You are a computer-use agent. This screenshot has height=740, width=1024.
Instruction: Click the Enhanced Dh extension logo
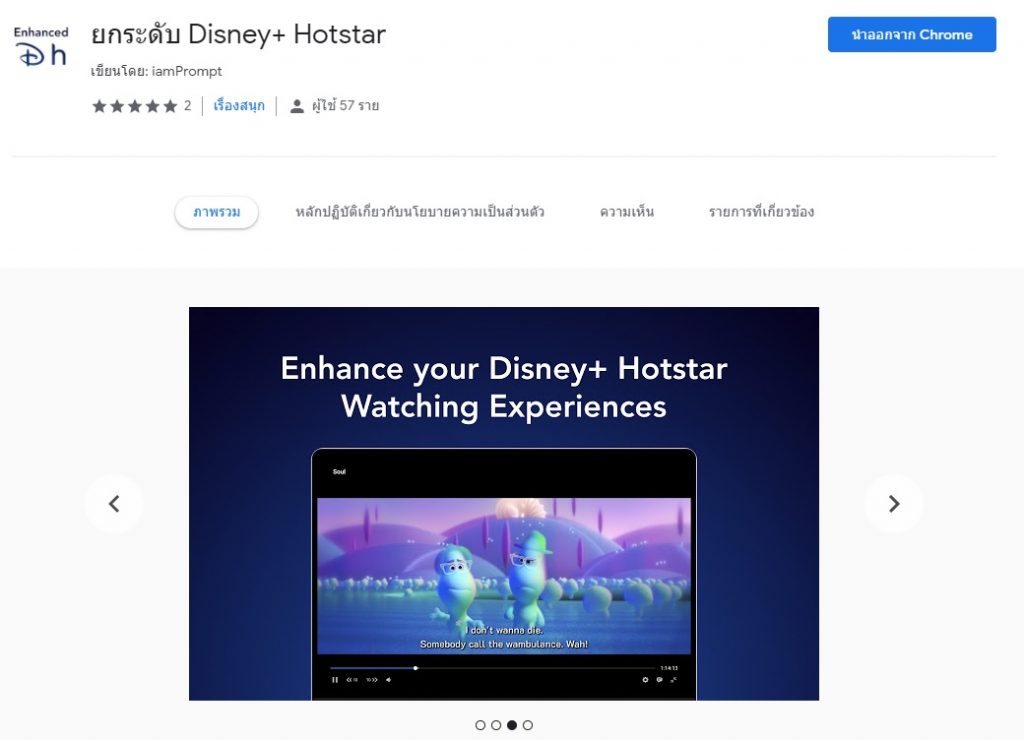pos(41,46)
